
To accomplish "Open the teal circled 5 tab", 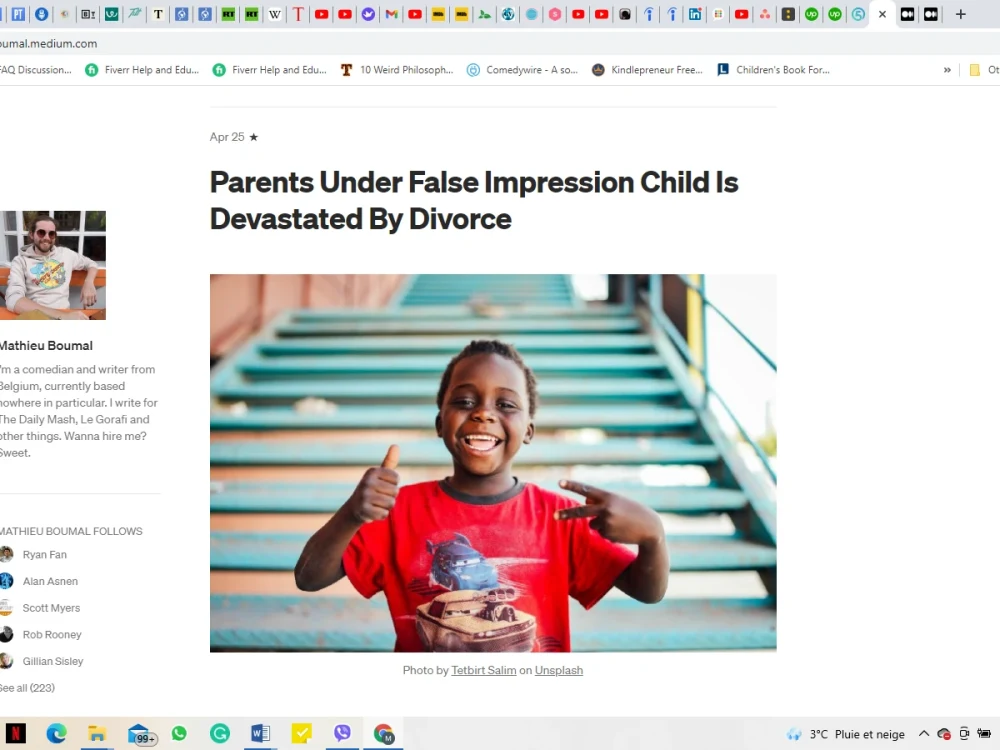I will [858, 14].
